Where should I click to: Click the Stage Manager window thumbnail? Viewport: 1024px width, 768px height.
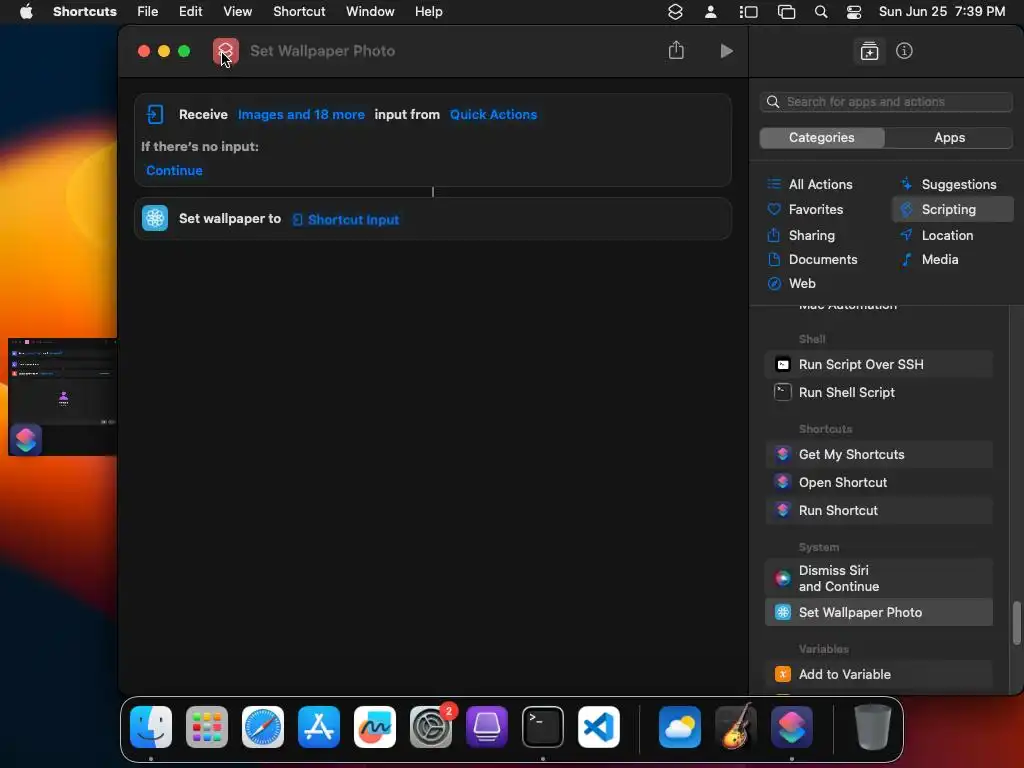pos(63,396)
